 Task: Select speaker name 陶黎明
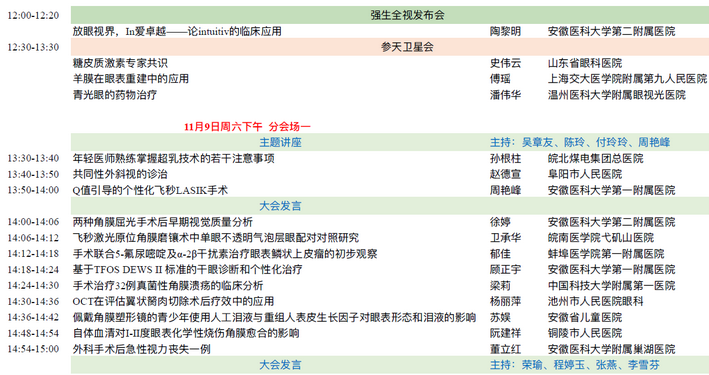[x=506, y=31]
